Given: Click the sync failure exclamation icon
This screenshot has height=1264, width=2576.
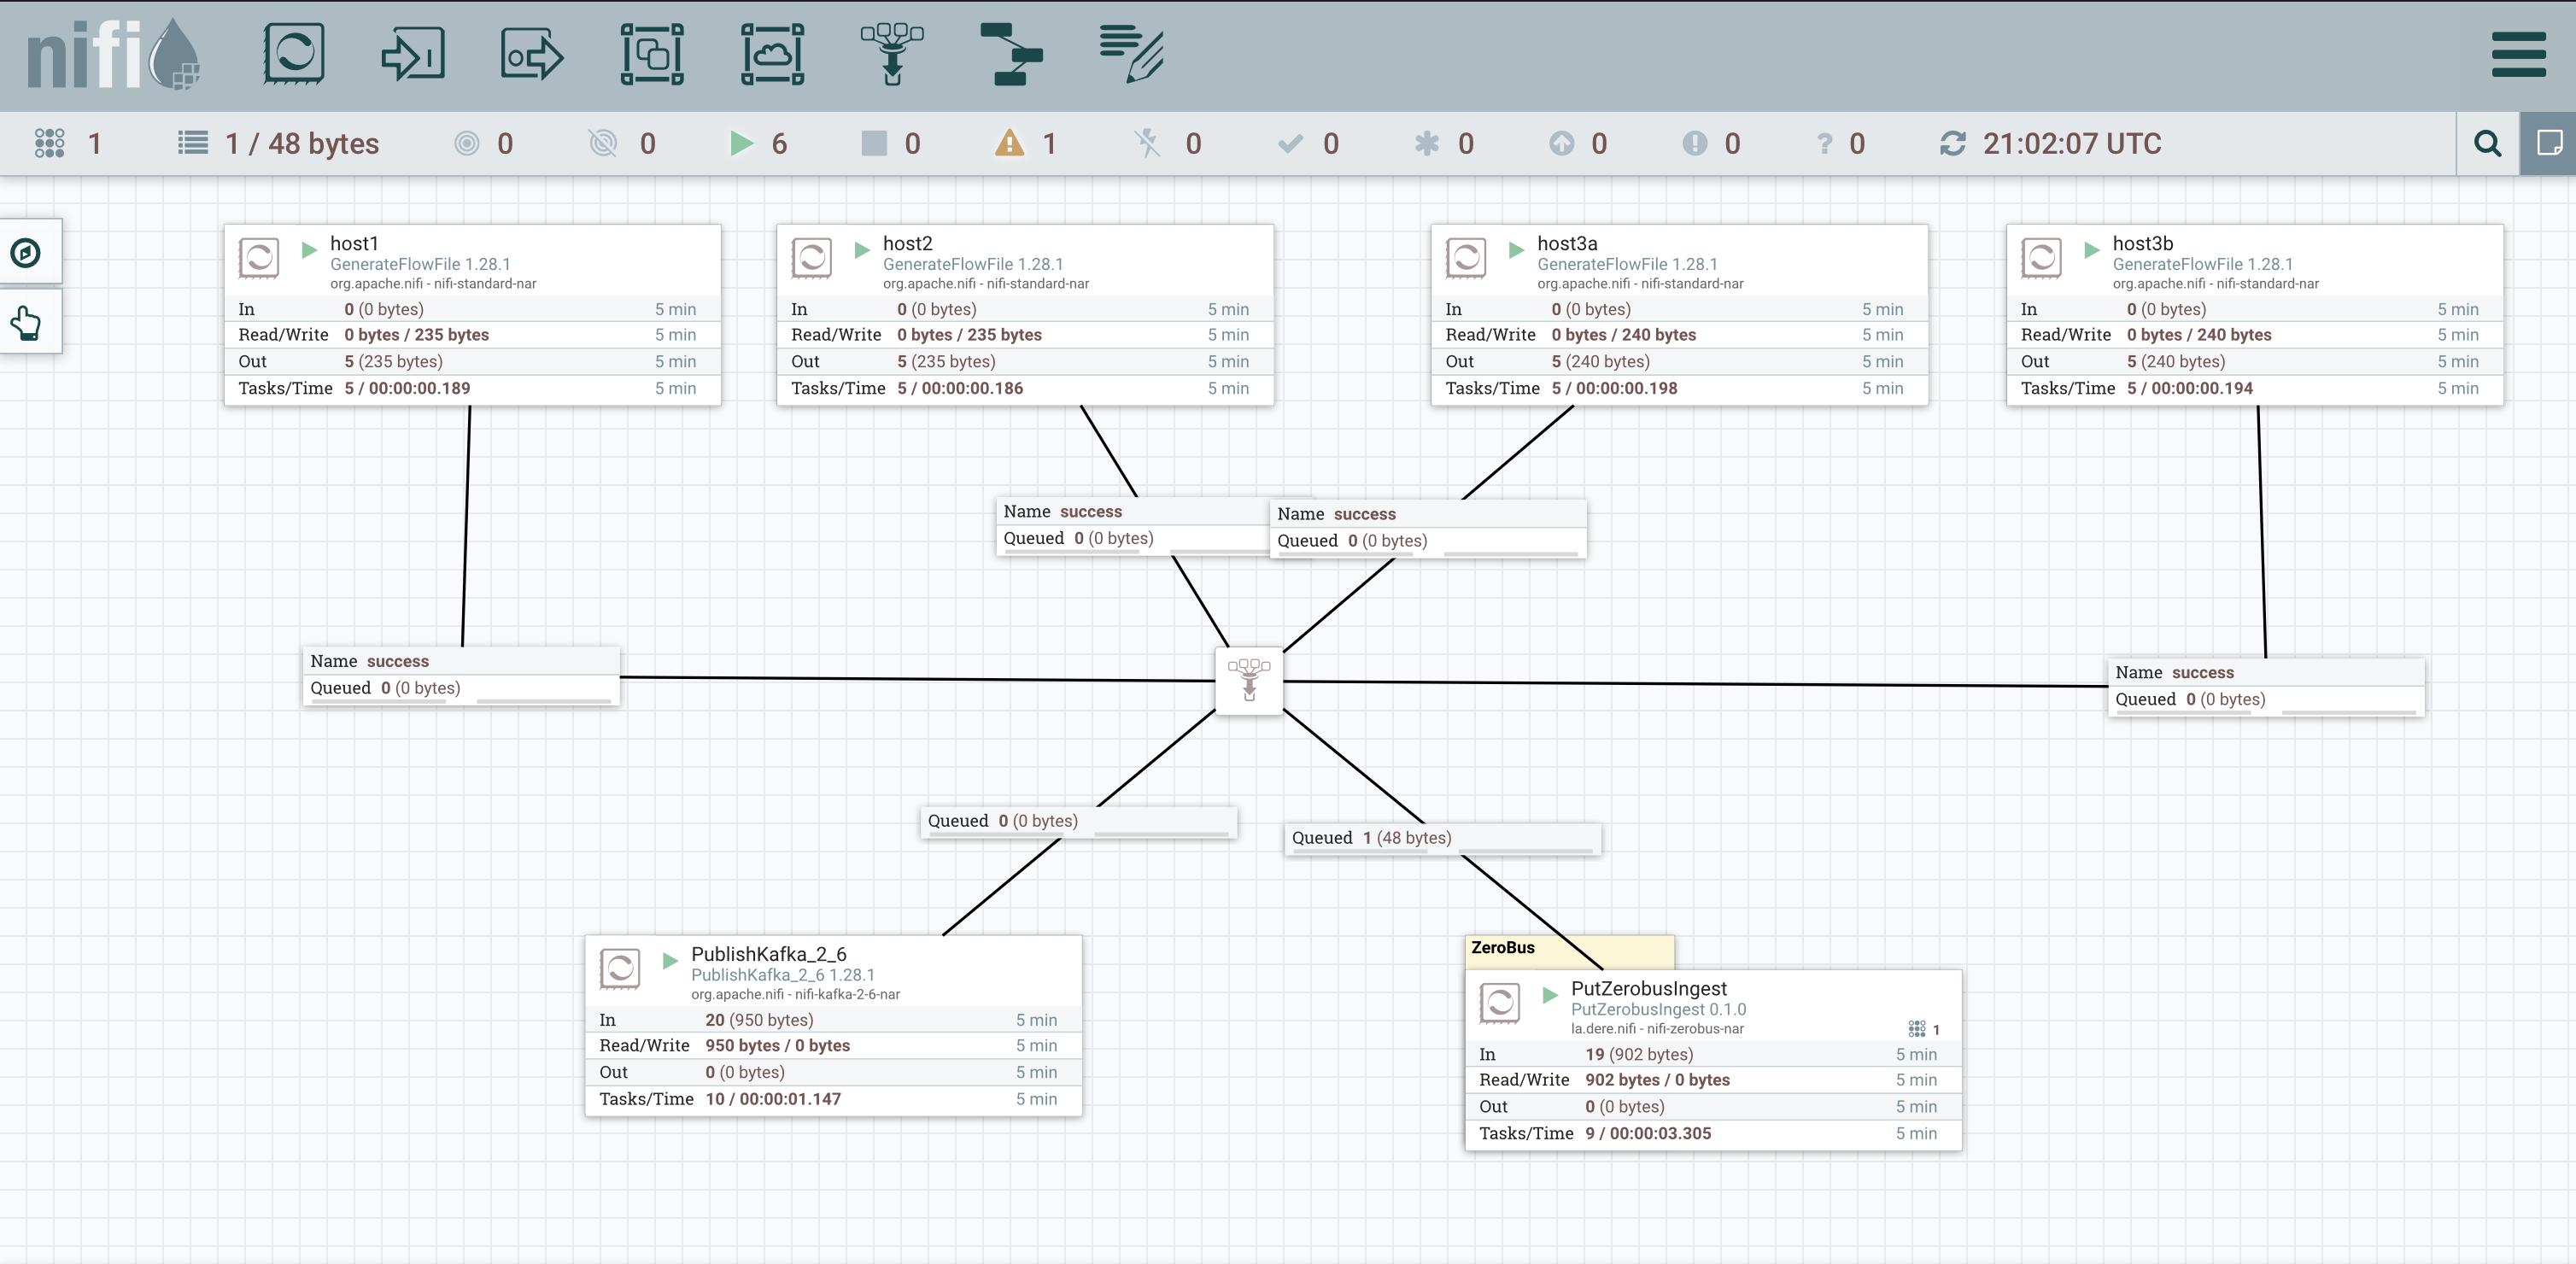Looking at the screenshot, I should tap(1694, 143).
